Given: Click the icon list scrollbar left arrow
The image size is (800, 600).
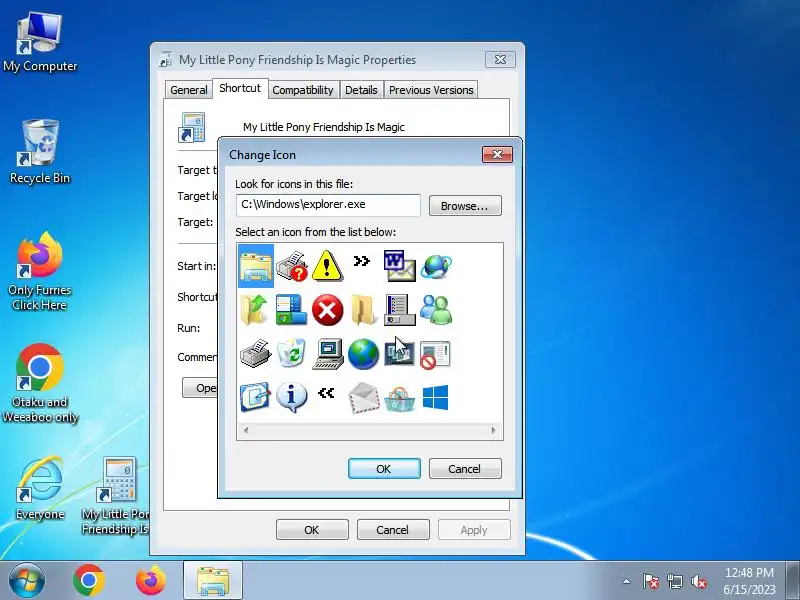Looking at the screenshot, I should tap(246, 430).
